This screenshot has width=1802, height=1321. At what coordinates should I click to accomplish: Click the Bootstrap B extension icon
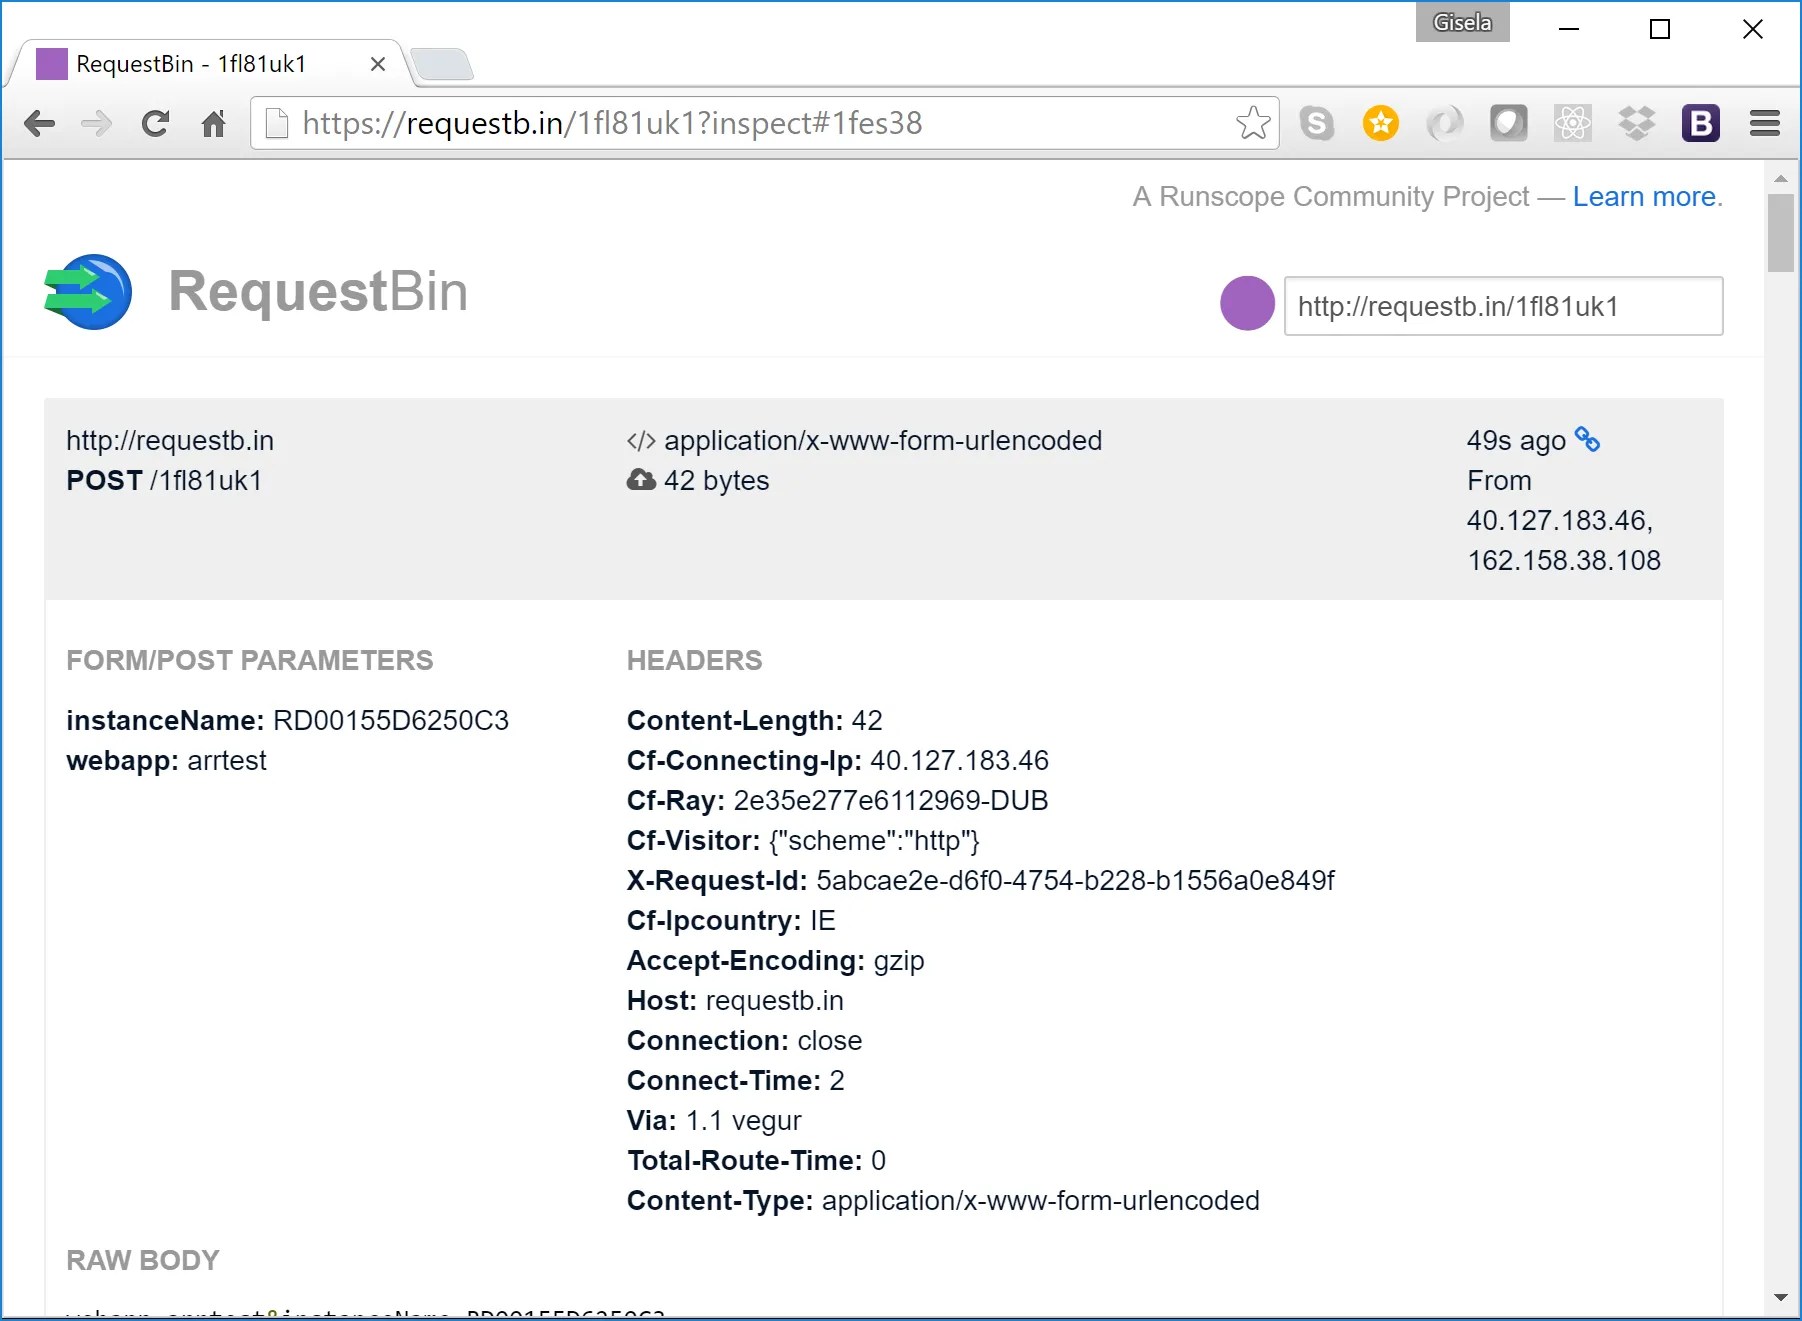pyautogui.click(x=1701, y=123)
